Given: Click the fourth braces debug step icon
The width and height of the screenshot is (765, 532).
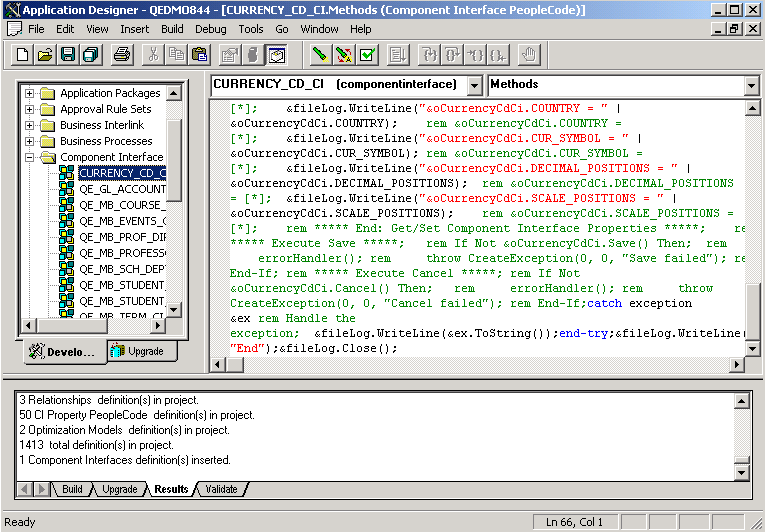Looking at the screenshot, I should [499, 54].
